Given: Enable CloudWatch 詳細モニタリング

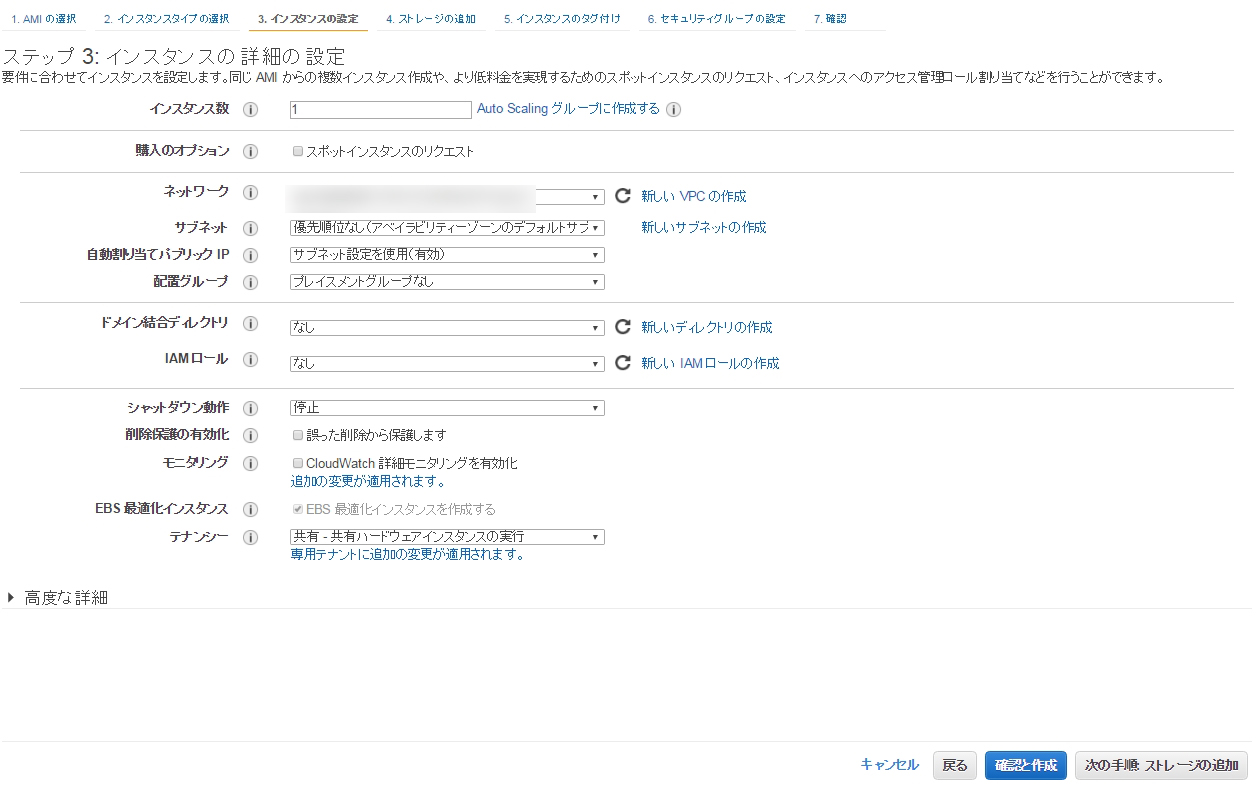Looking at the screenshot, I should (296, 462).
